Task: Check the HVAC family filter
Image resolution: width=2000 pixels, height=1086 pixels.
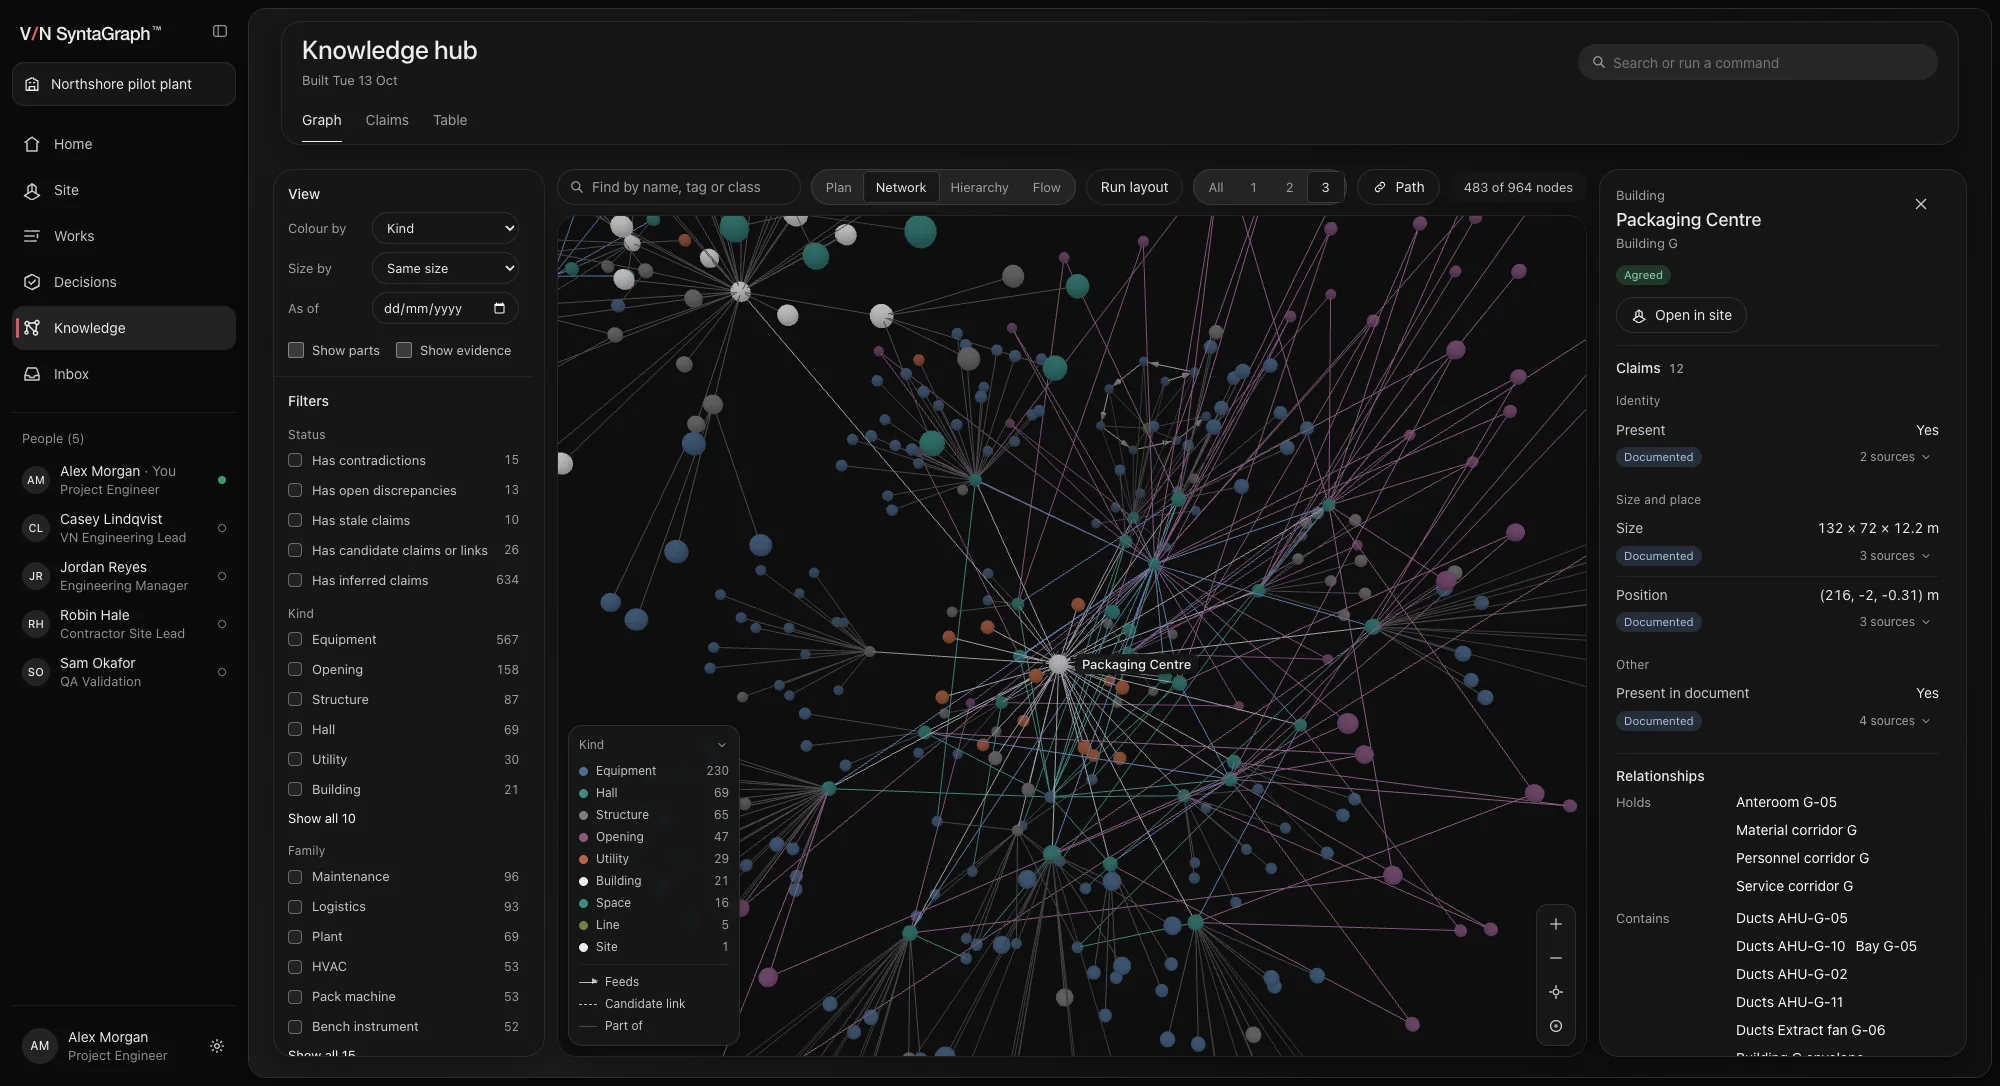Action: (x=295, y=967)
